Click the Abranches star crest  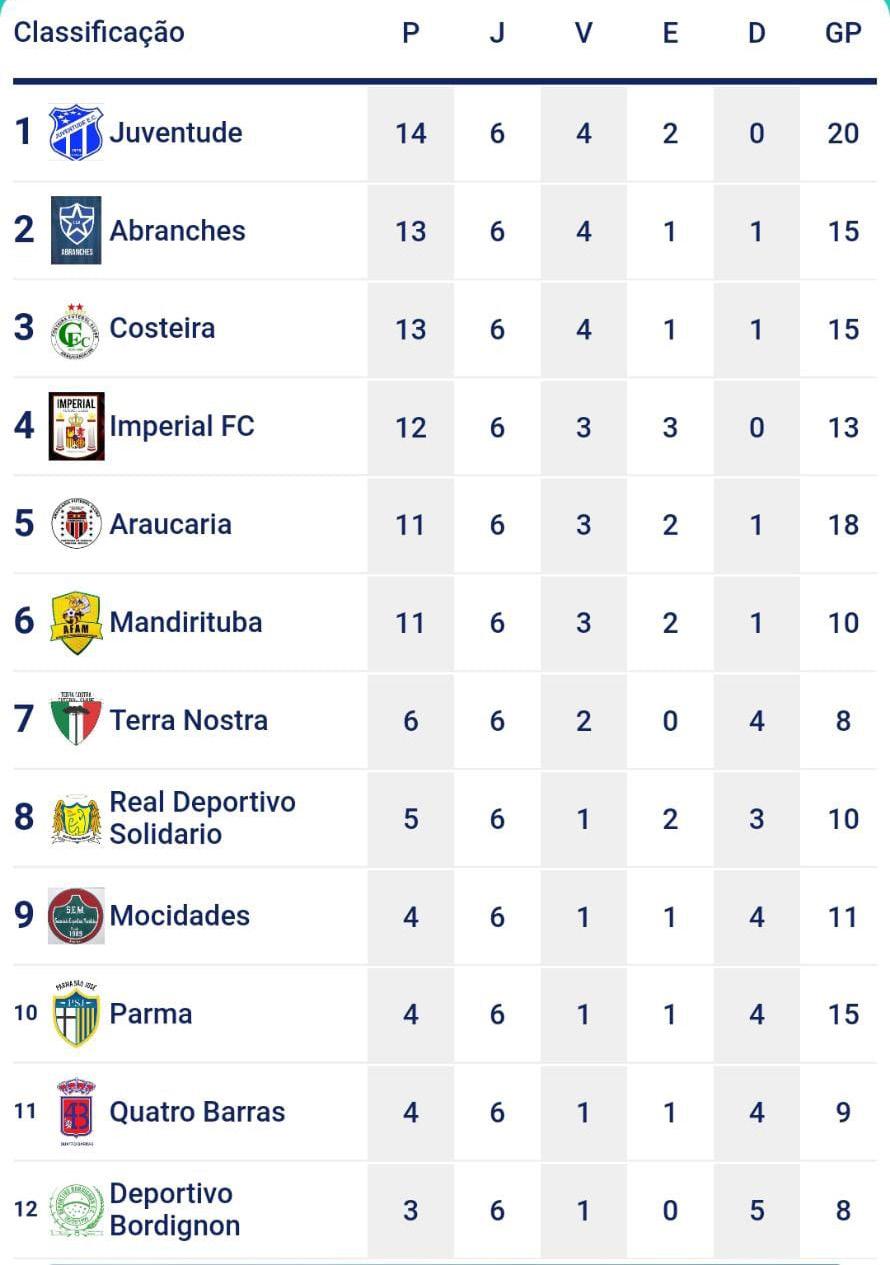pyautogui.click(x=76, y=230)
